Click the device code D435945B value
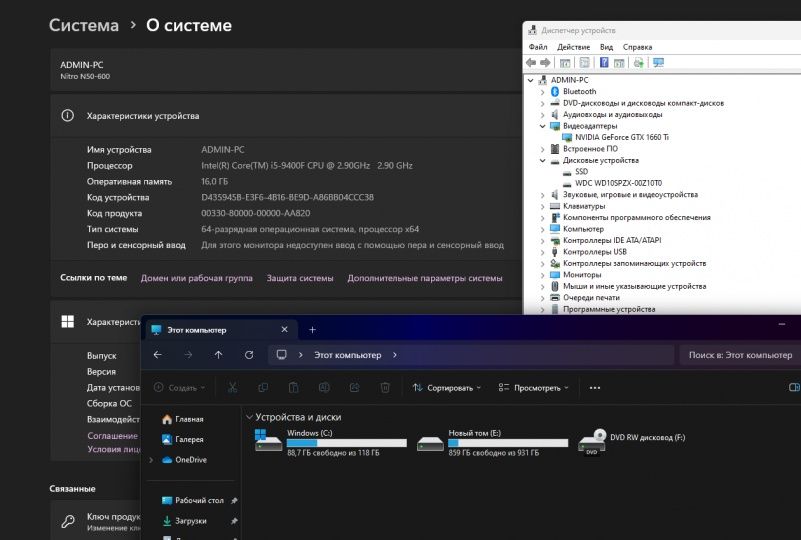The width and height of the screenshot is (801, 540). [288, 197]
